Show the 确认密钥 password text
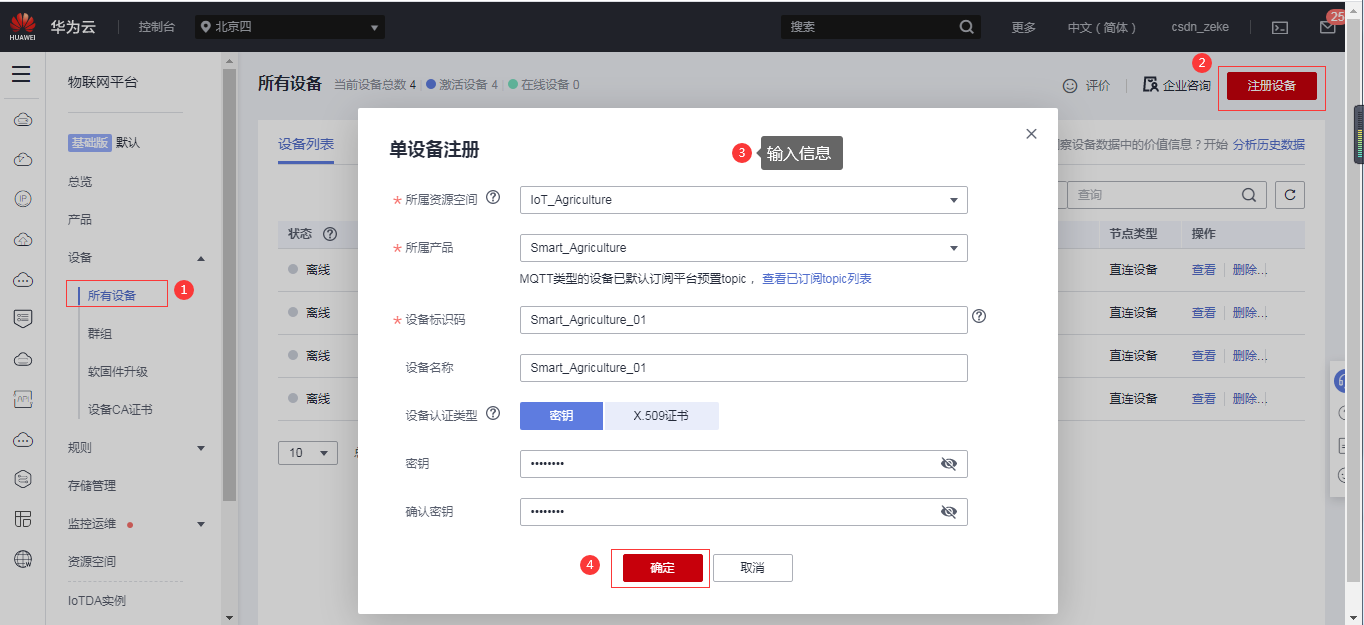1364x625 pixels. 949,512
